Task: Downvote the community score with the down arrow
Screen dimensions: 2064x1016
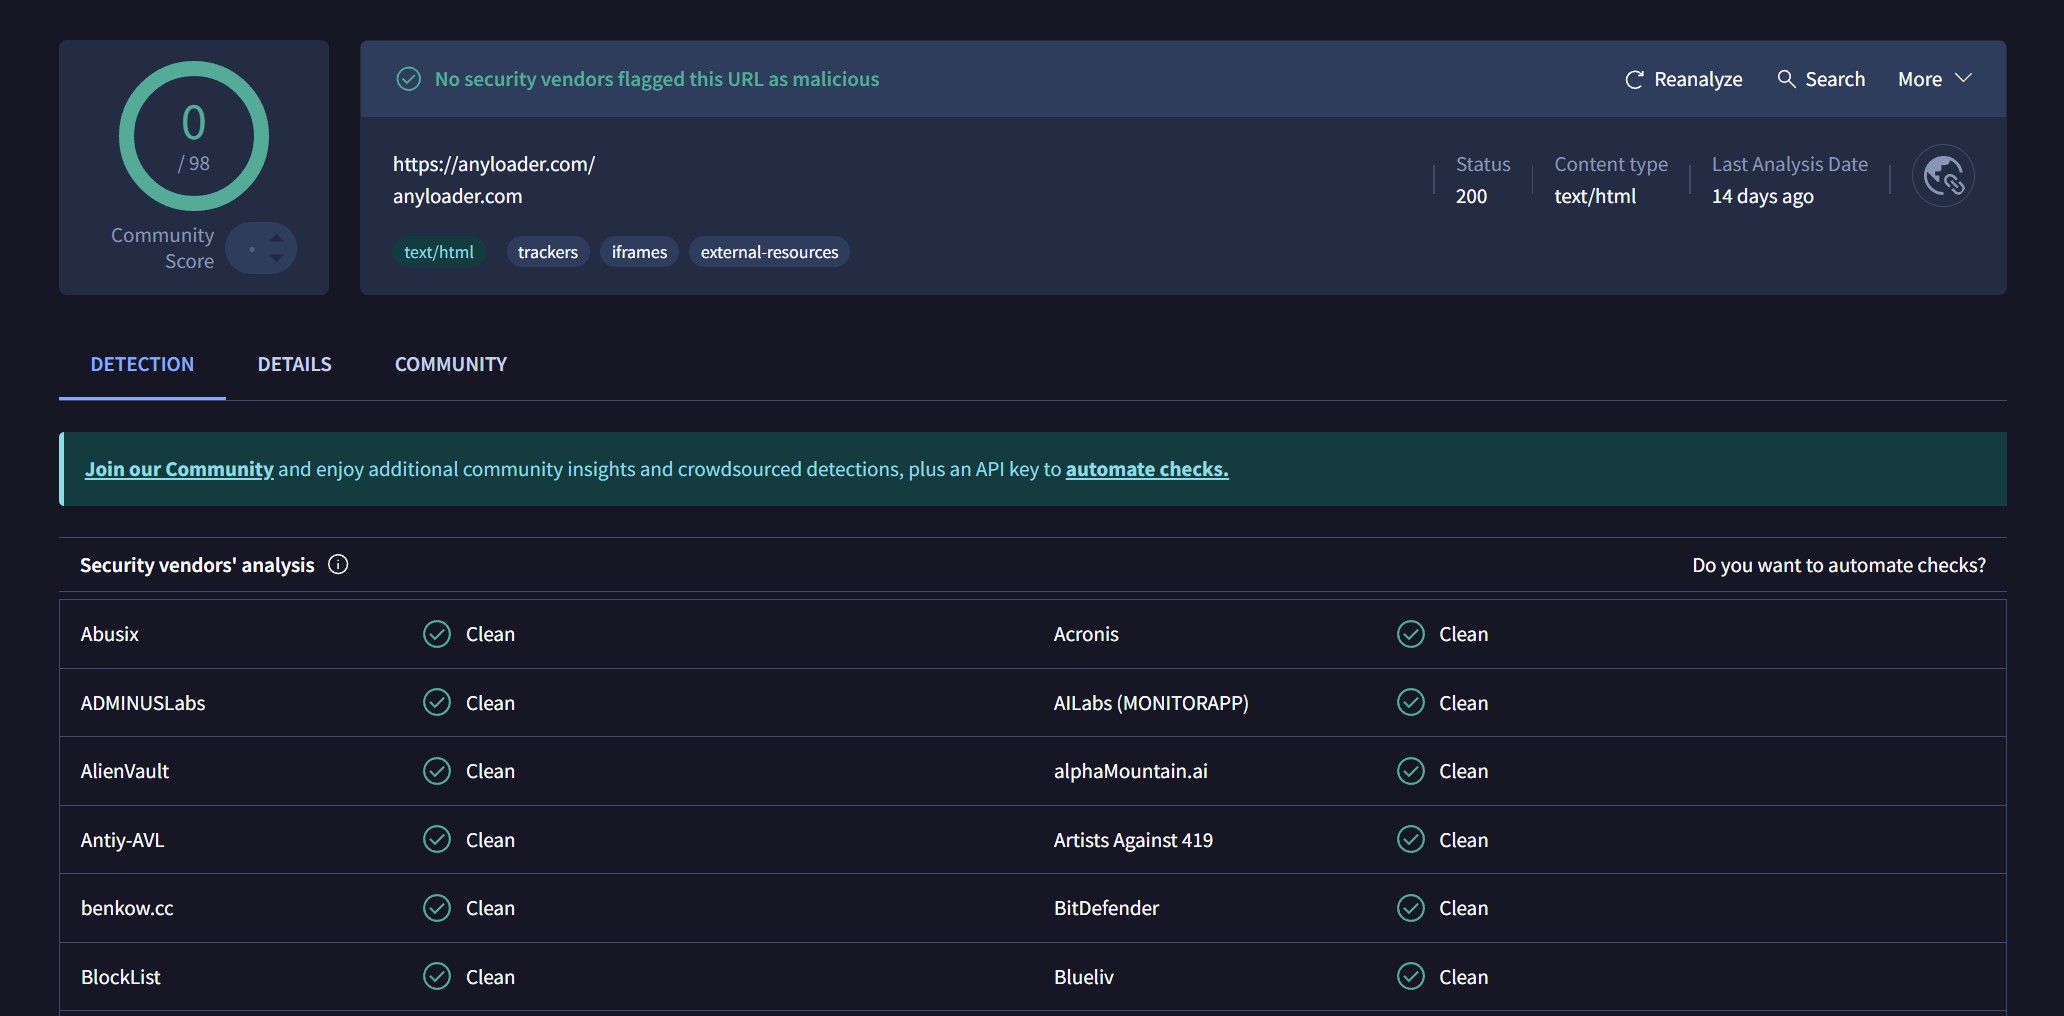Action: point(277,258)
